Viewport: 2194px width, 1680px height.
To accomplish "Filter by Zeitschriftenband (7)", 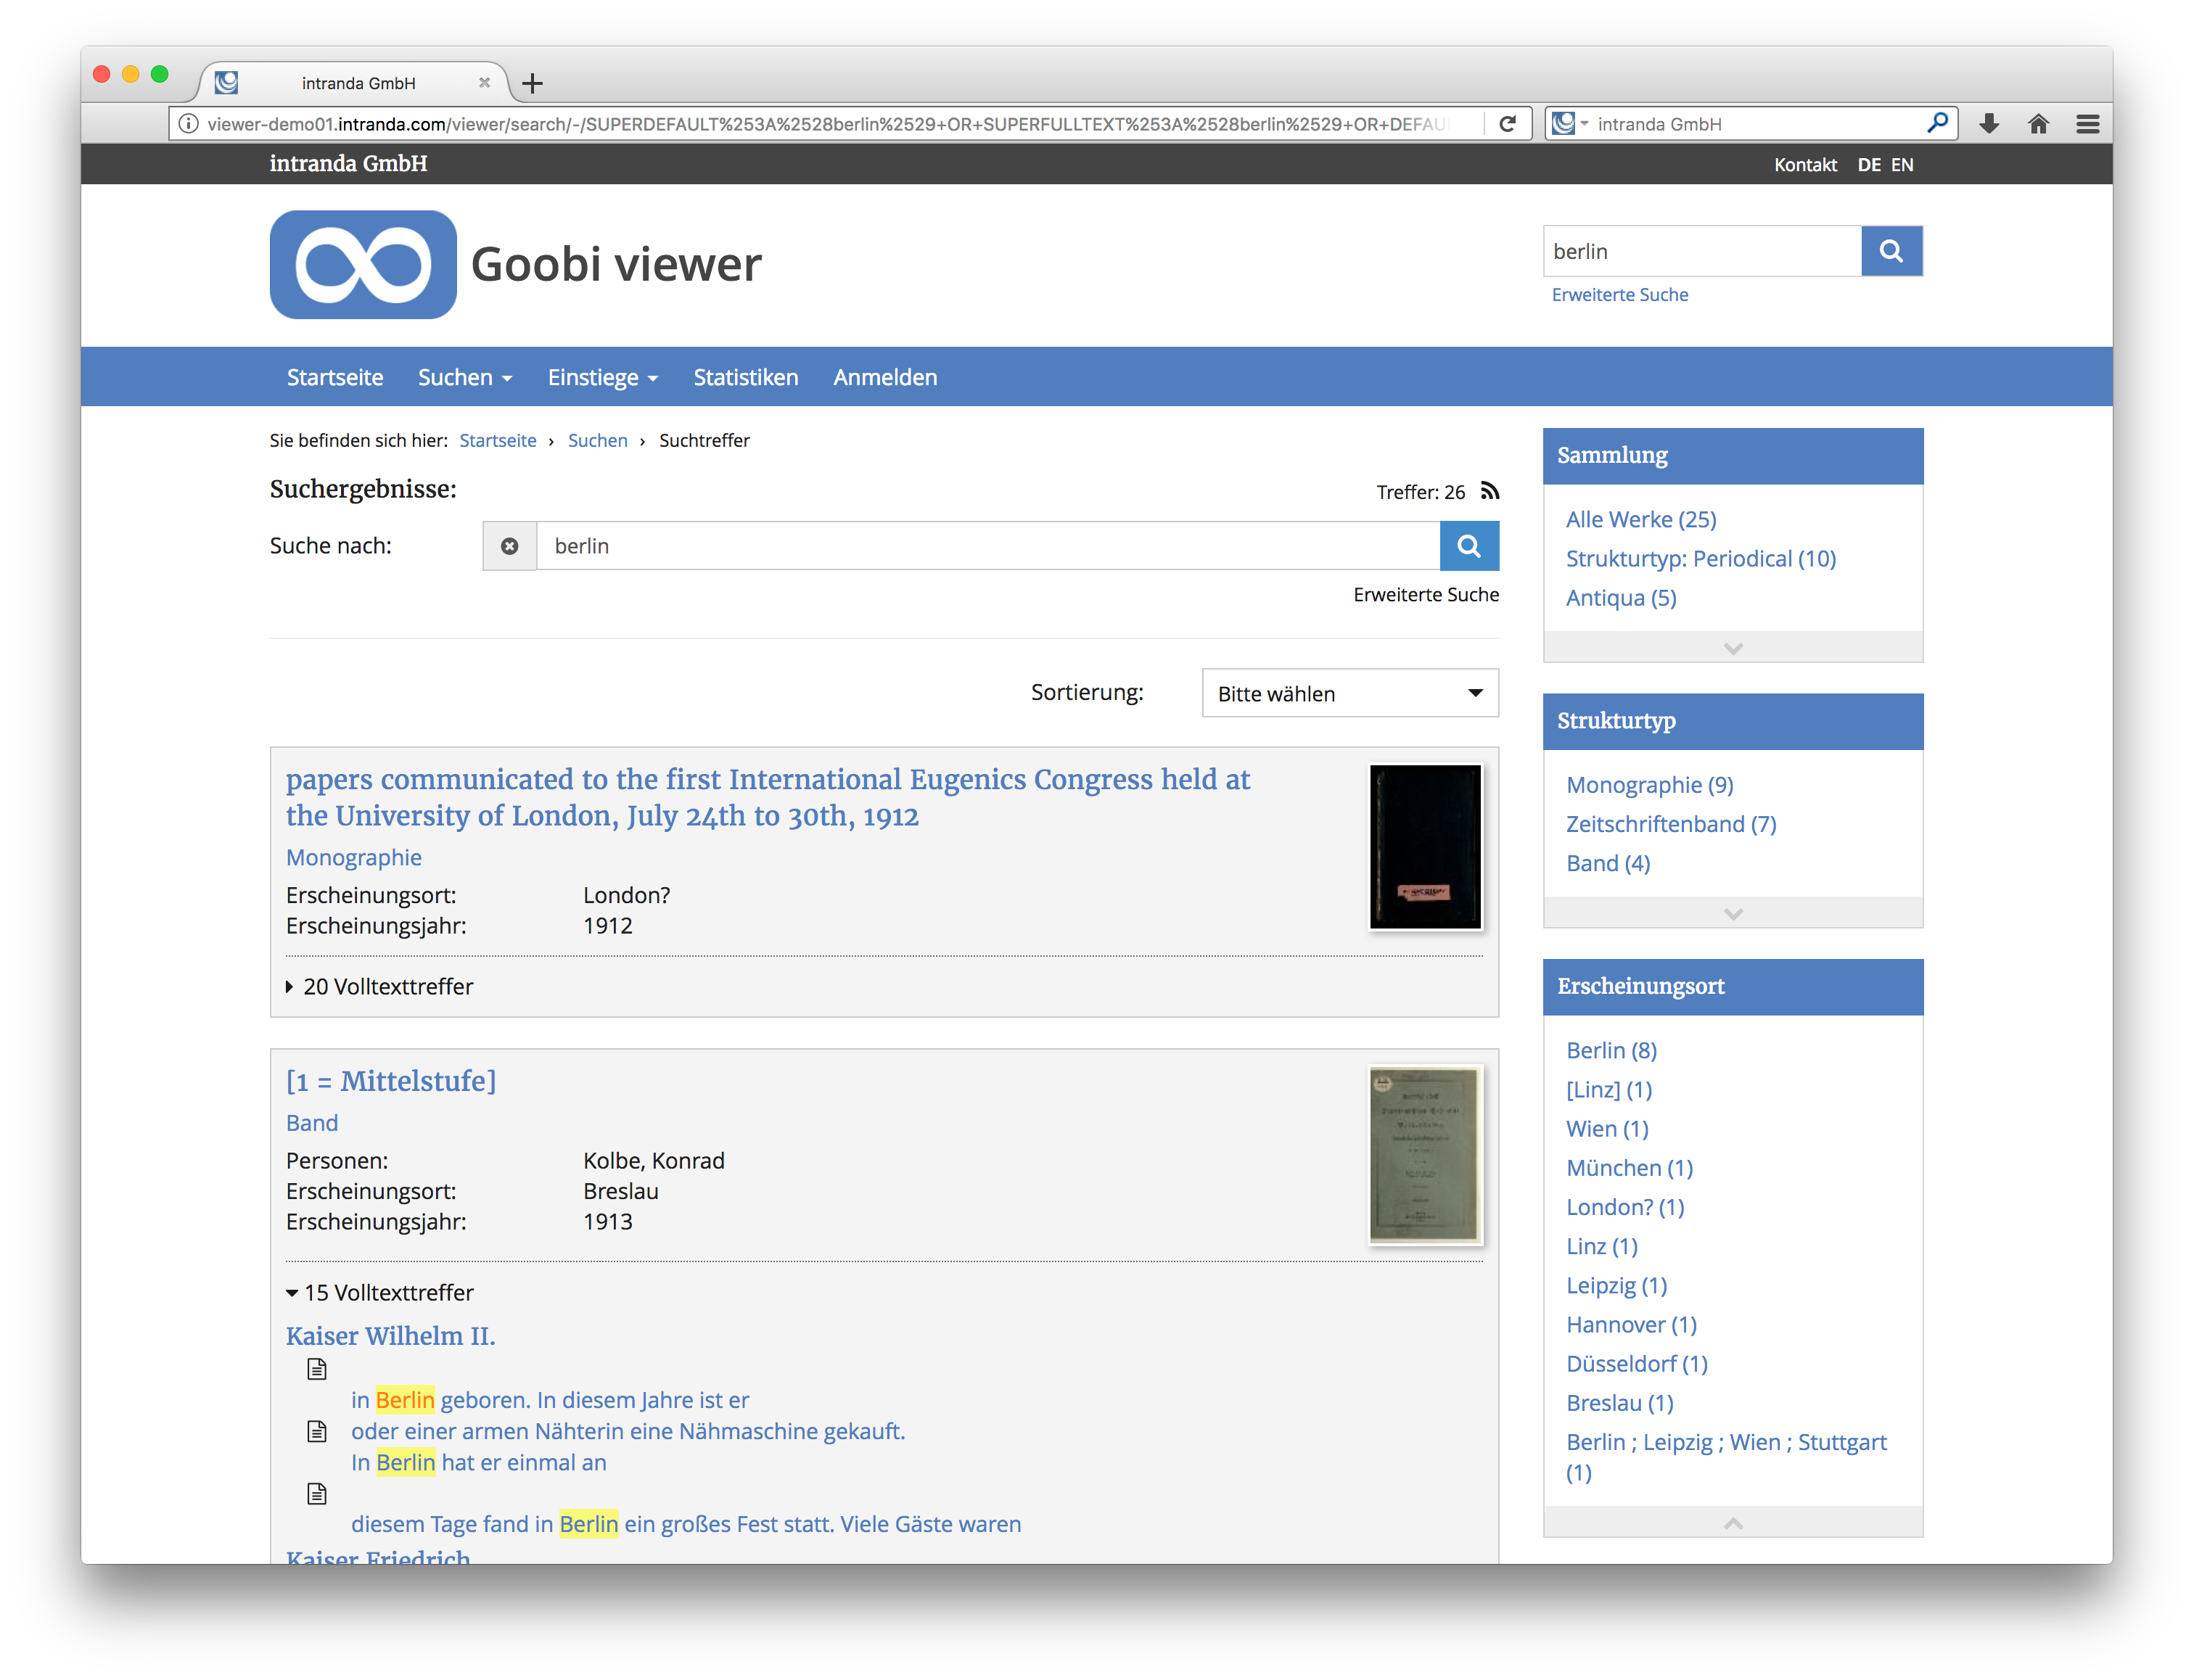I will (x=1671, y=823).
